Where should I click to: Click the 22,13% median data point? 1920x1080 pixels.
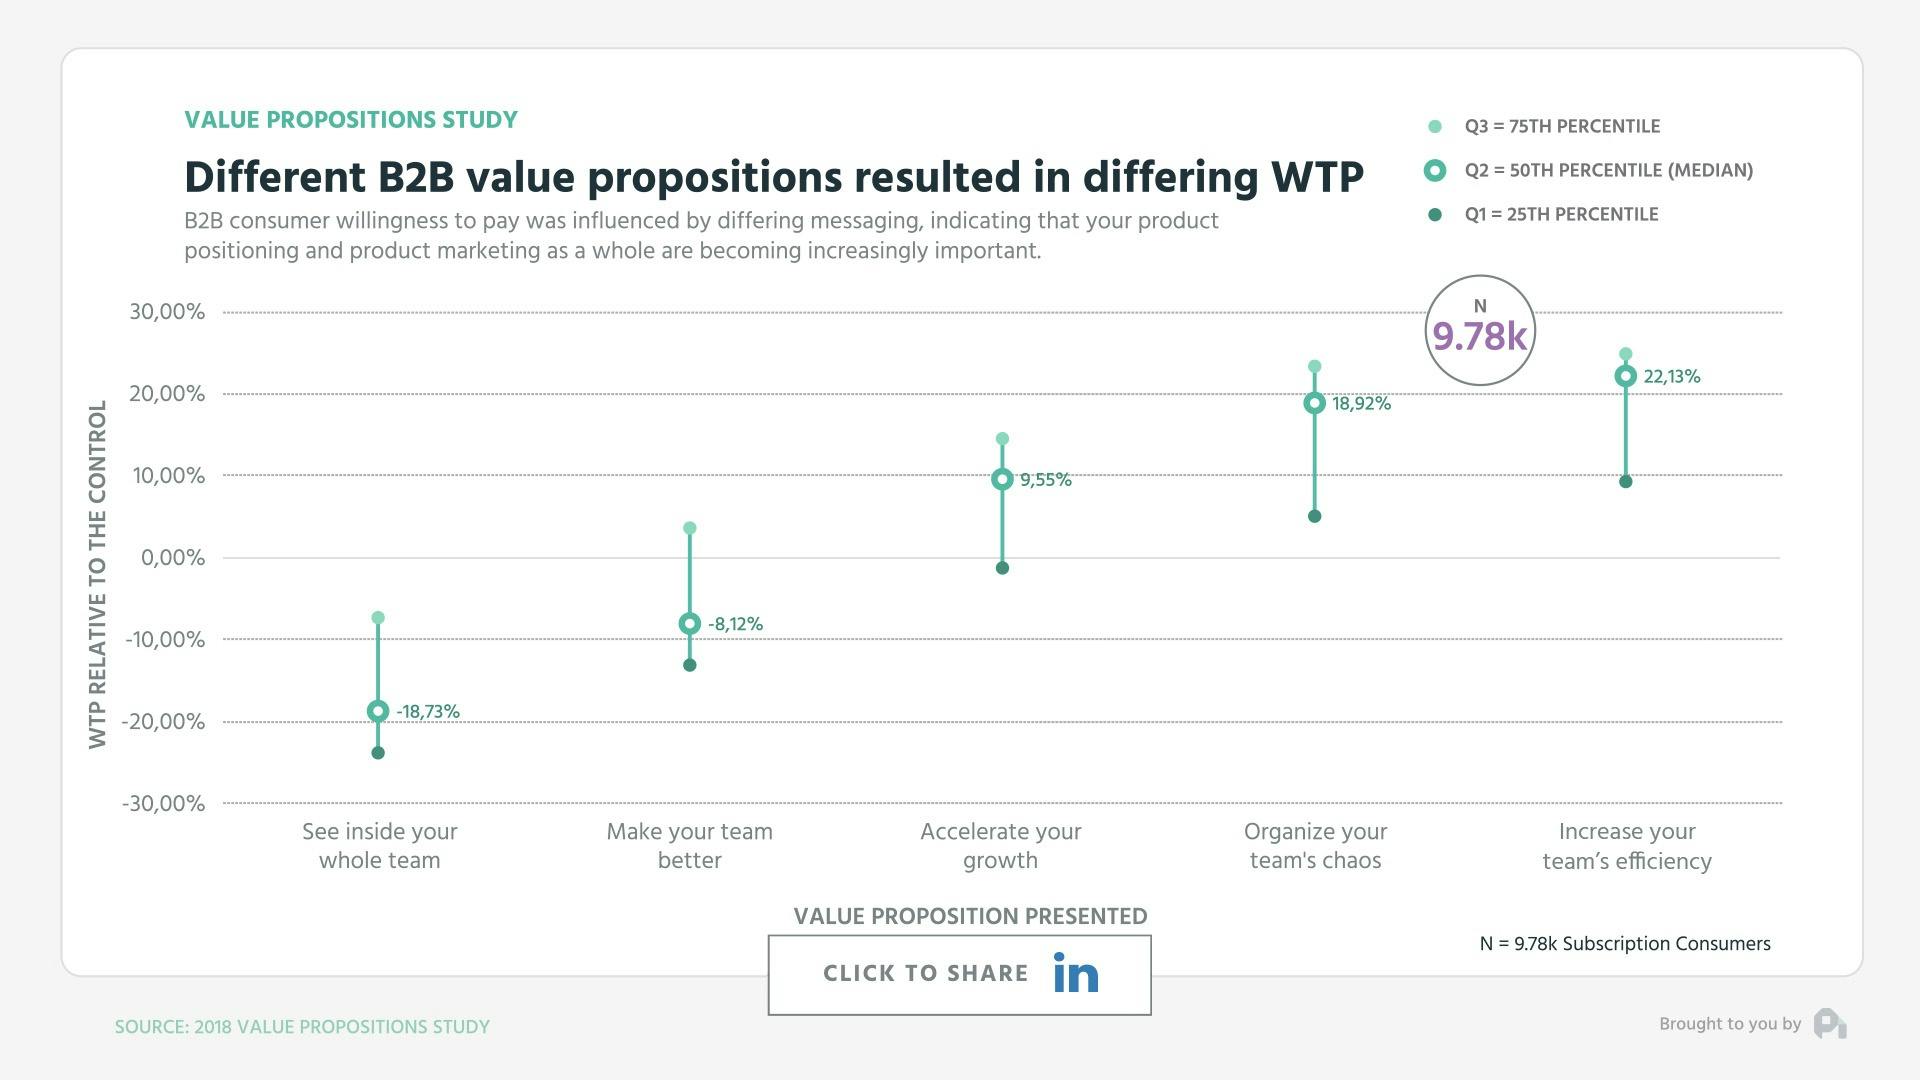click(1625, 377)
